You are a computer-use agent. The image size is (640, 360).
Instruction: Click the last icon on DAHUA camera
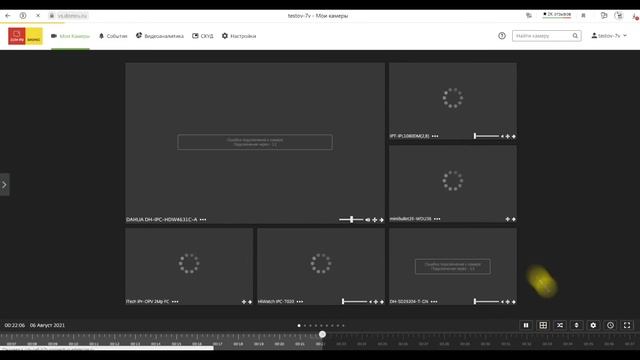pyautogui.click(x=382, y=220)
